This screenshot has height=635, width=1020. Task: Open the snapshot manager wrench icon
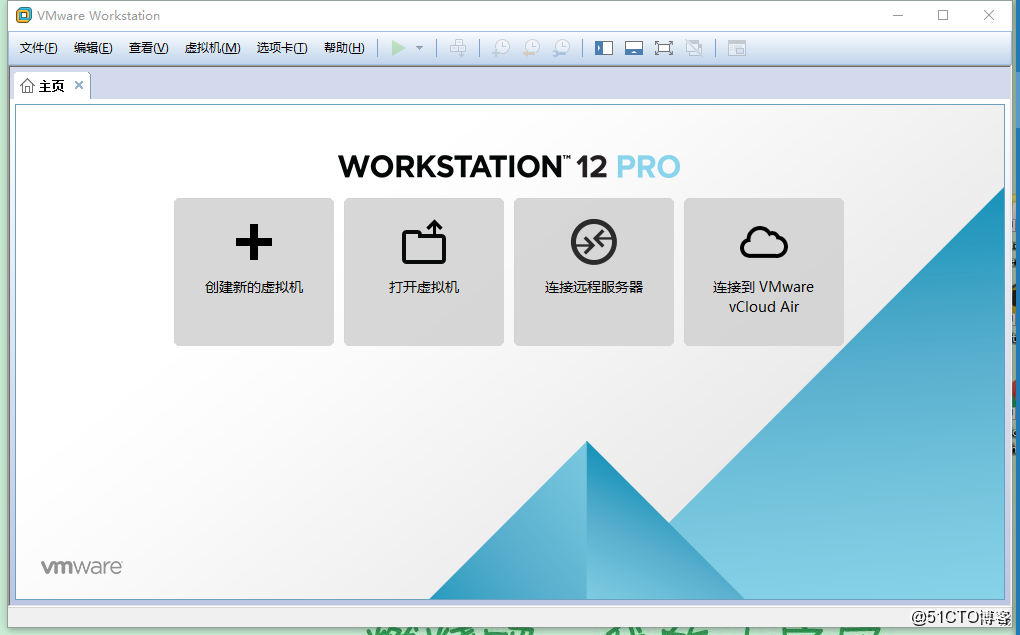click(x=561, y=47)
